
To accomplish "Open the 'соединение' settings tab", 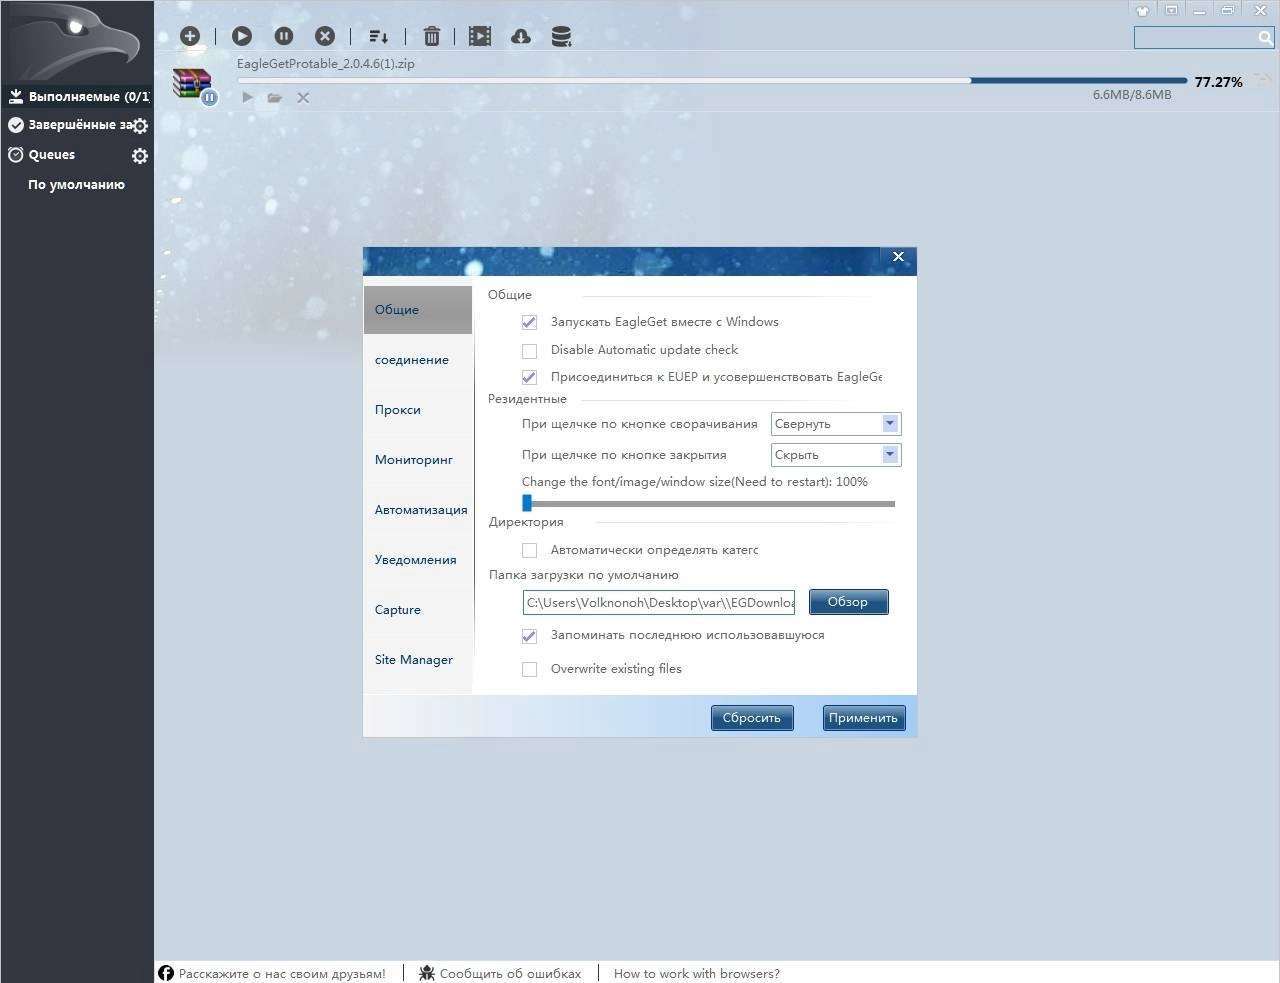I will click(x=417, y=360).
